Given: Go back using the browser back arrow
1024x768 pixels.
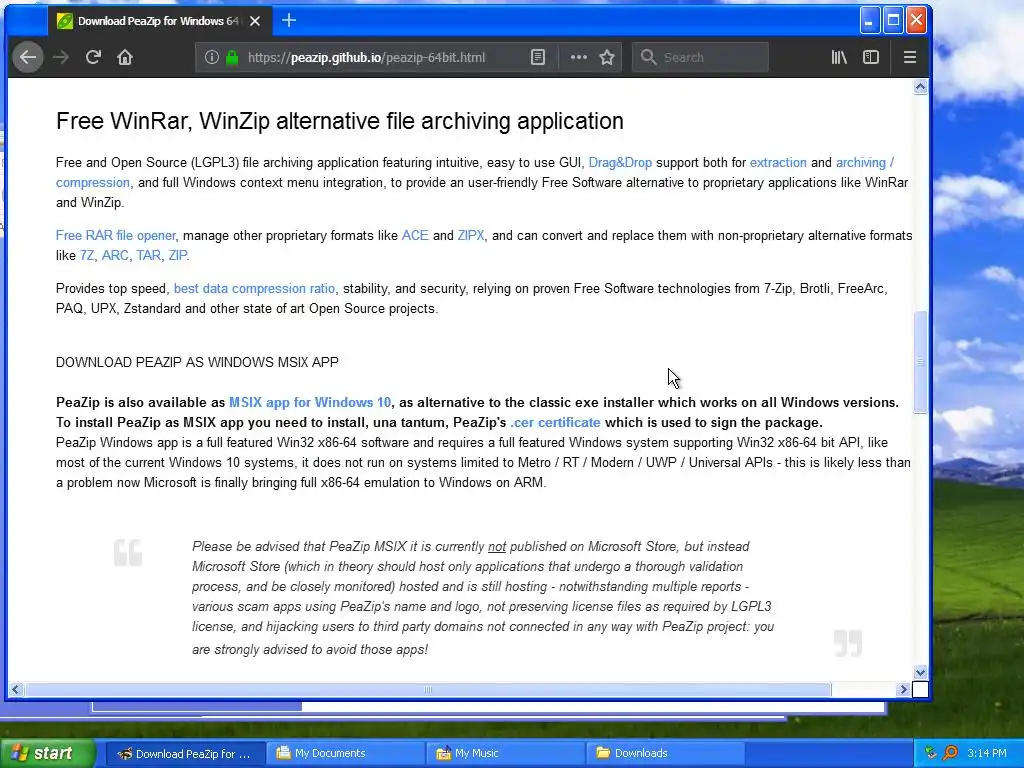Looking at the screenshot, I should click(x=27, y=57).
